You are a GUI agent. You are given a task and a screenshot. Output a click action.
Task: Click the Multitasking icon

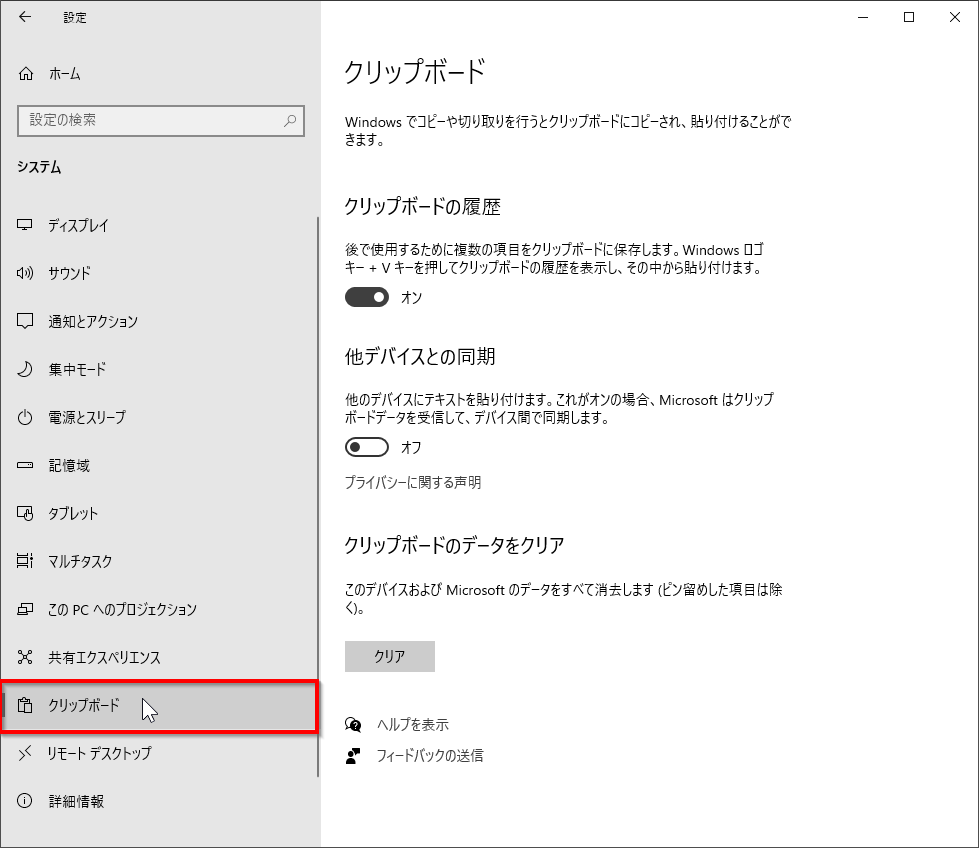[x=25, y=561]
